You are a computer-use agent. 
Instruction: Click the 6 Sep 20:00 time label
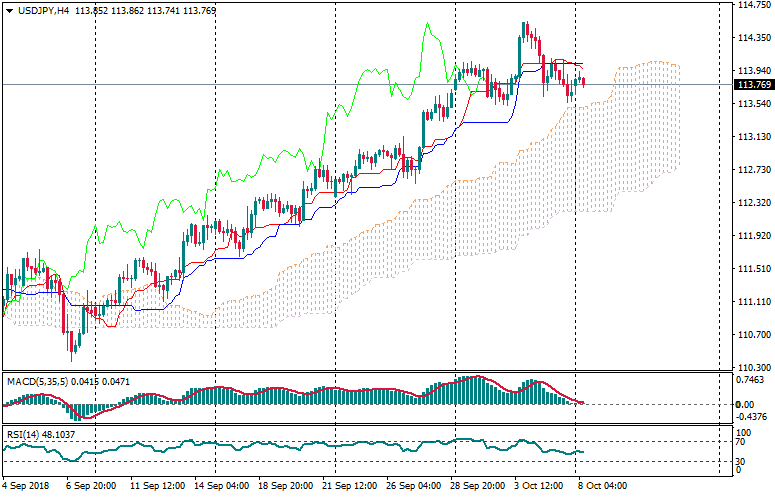[x=91, y=486]
